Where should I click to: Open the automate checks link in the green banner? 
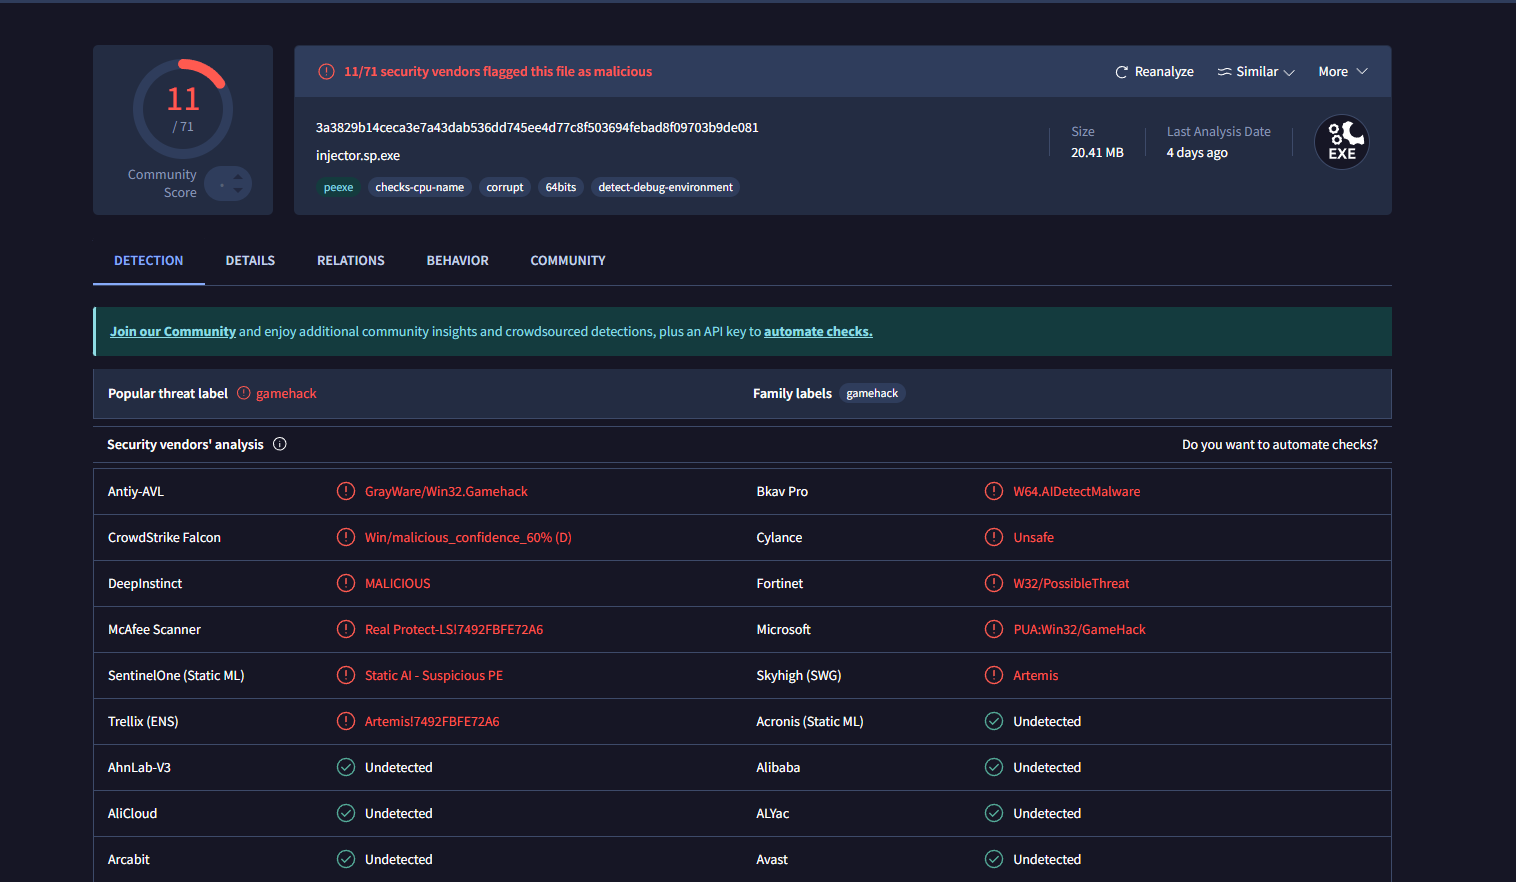818,332
